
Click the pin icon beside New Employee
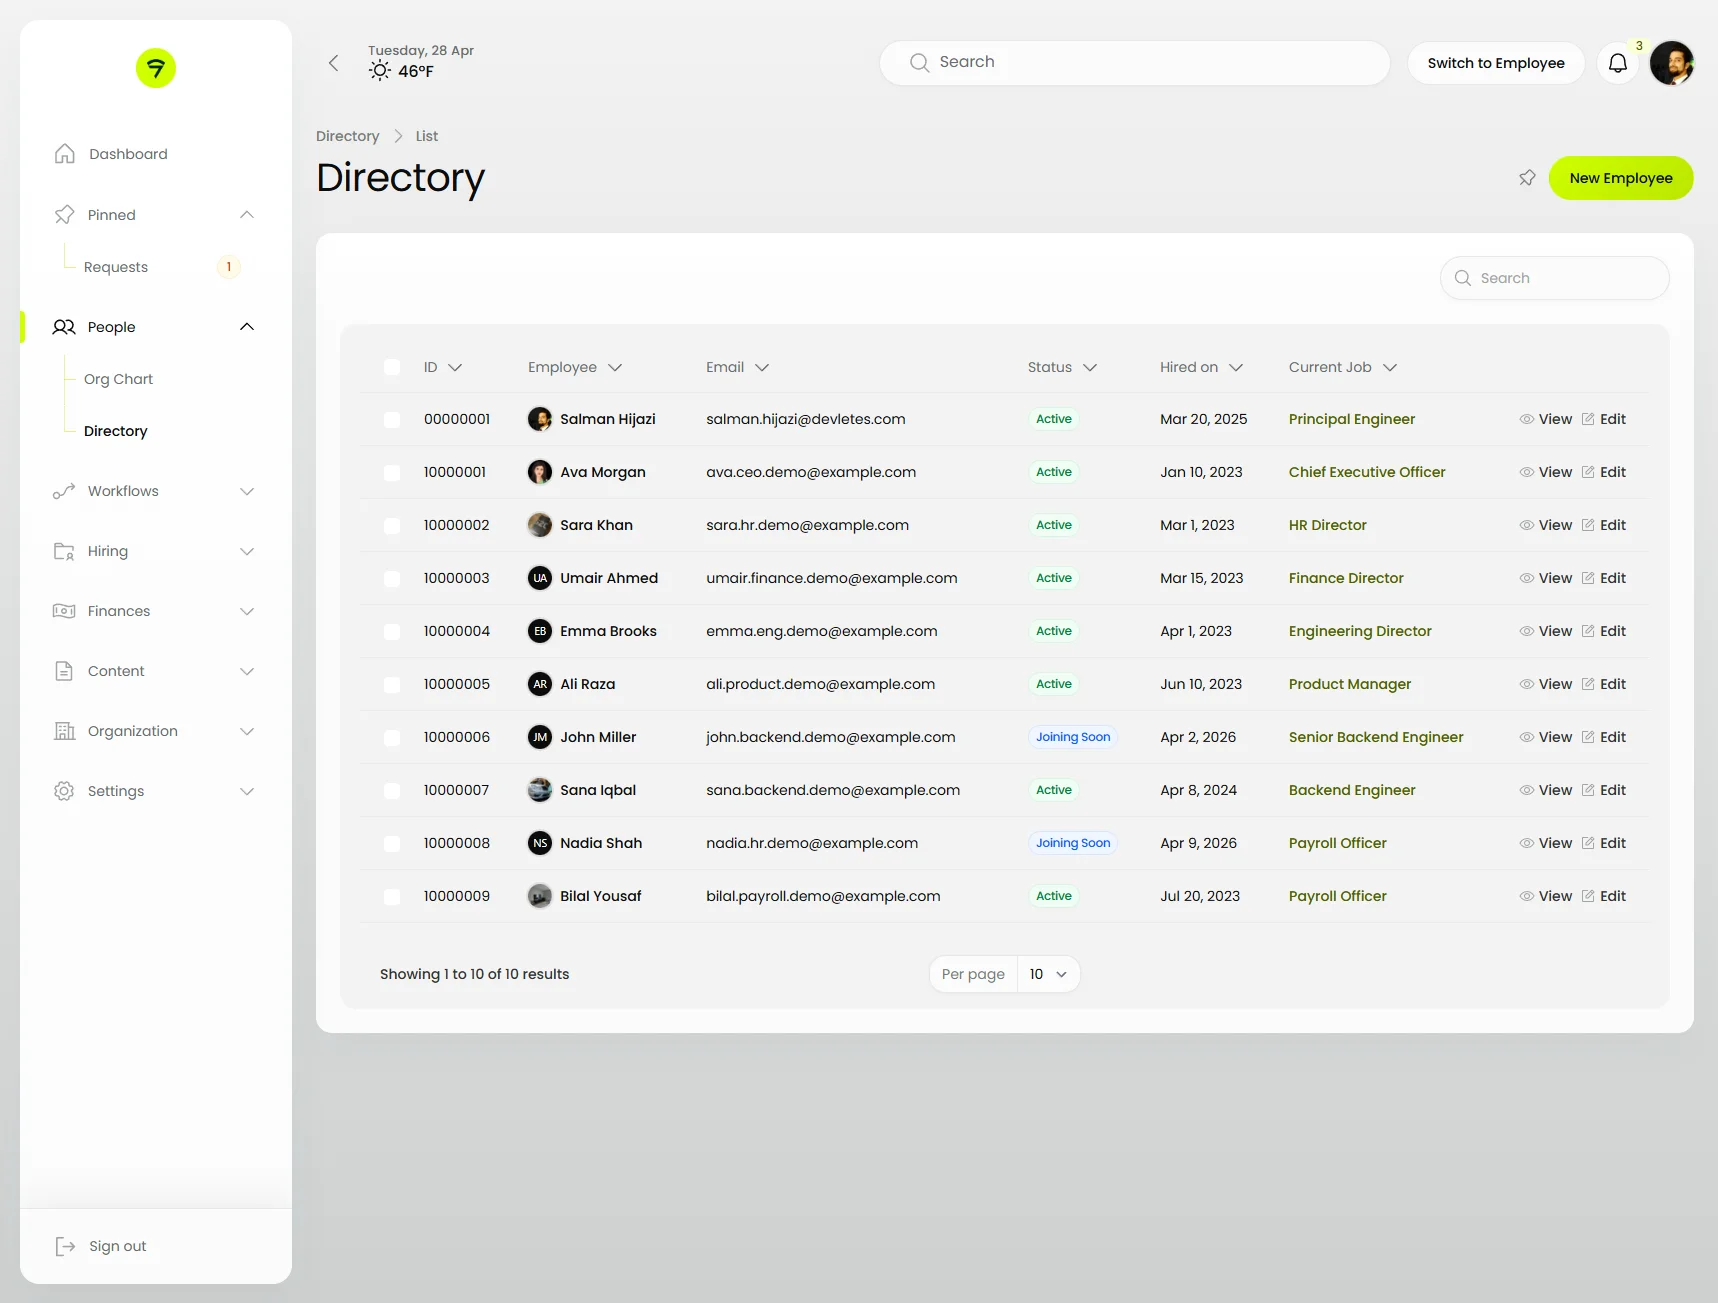pos(1527,177)
